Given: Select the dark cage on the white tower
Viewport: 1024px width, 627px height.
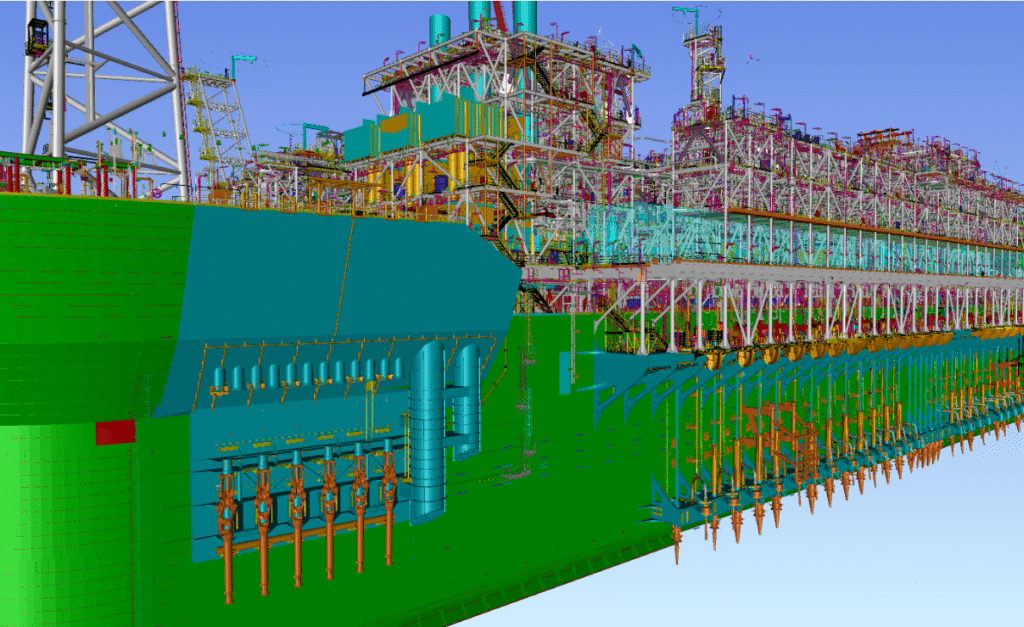Looking at the screenshot, I should (38, 37).
